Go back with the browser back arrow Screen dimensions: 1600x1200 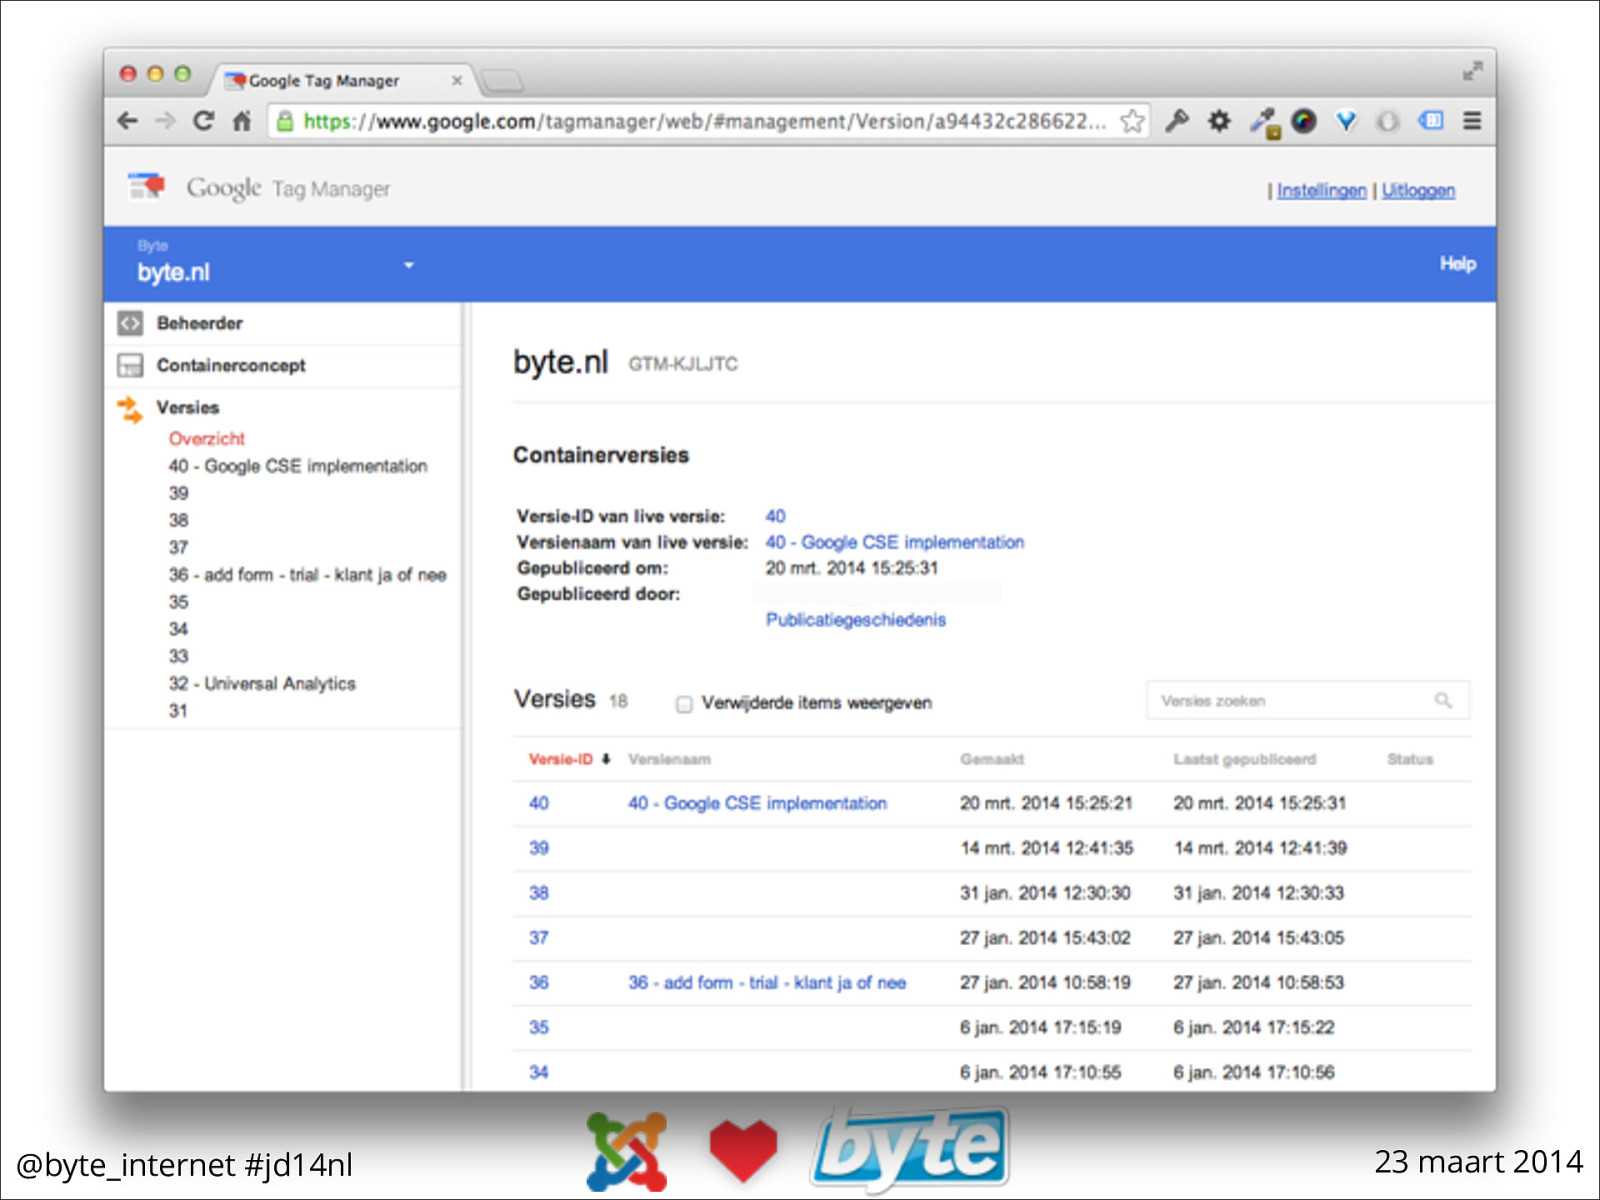point(128,121)
